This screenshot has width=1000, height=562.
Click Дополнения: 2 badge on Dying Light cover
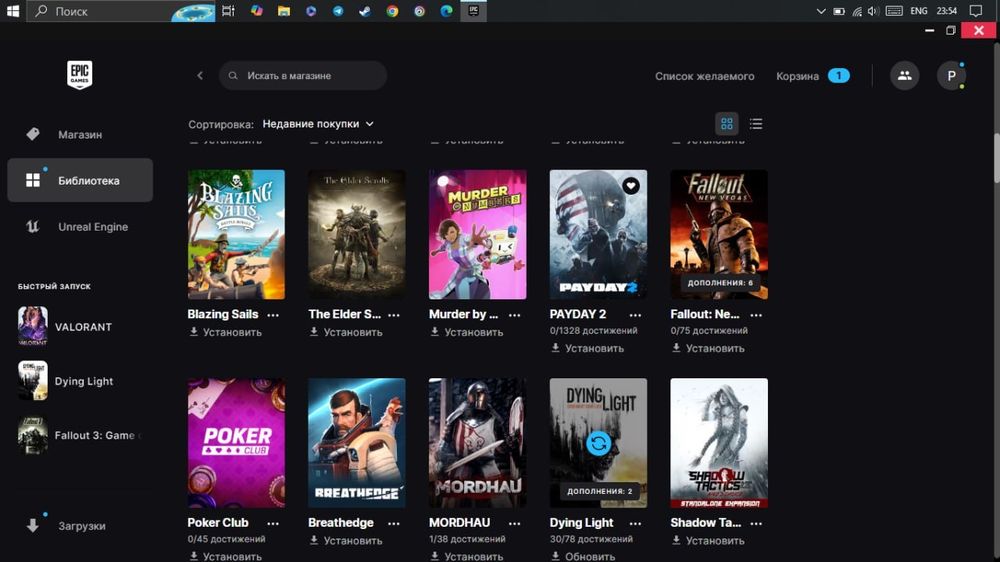(599, 491)
